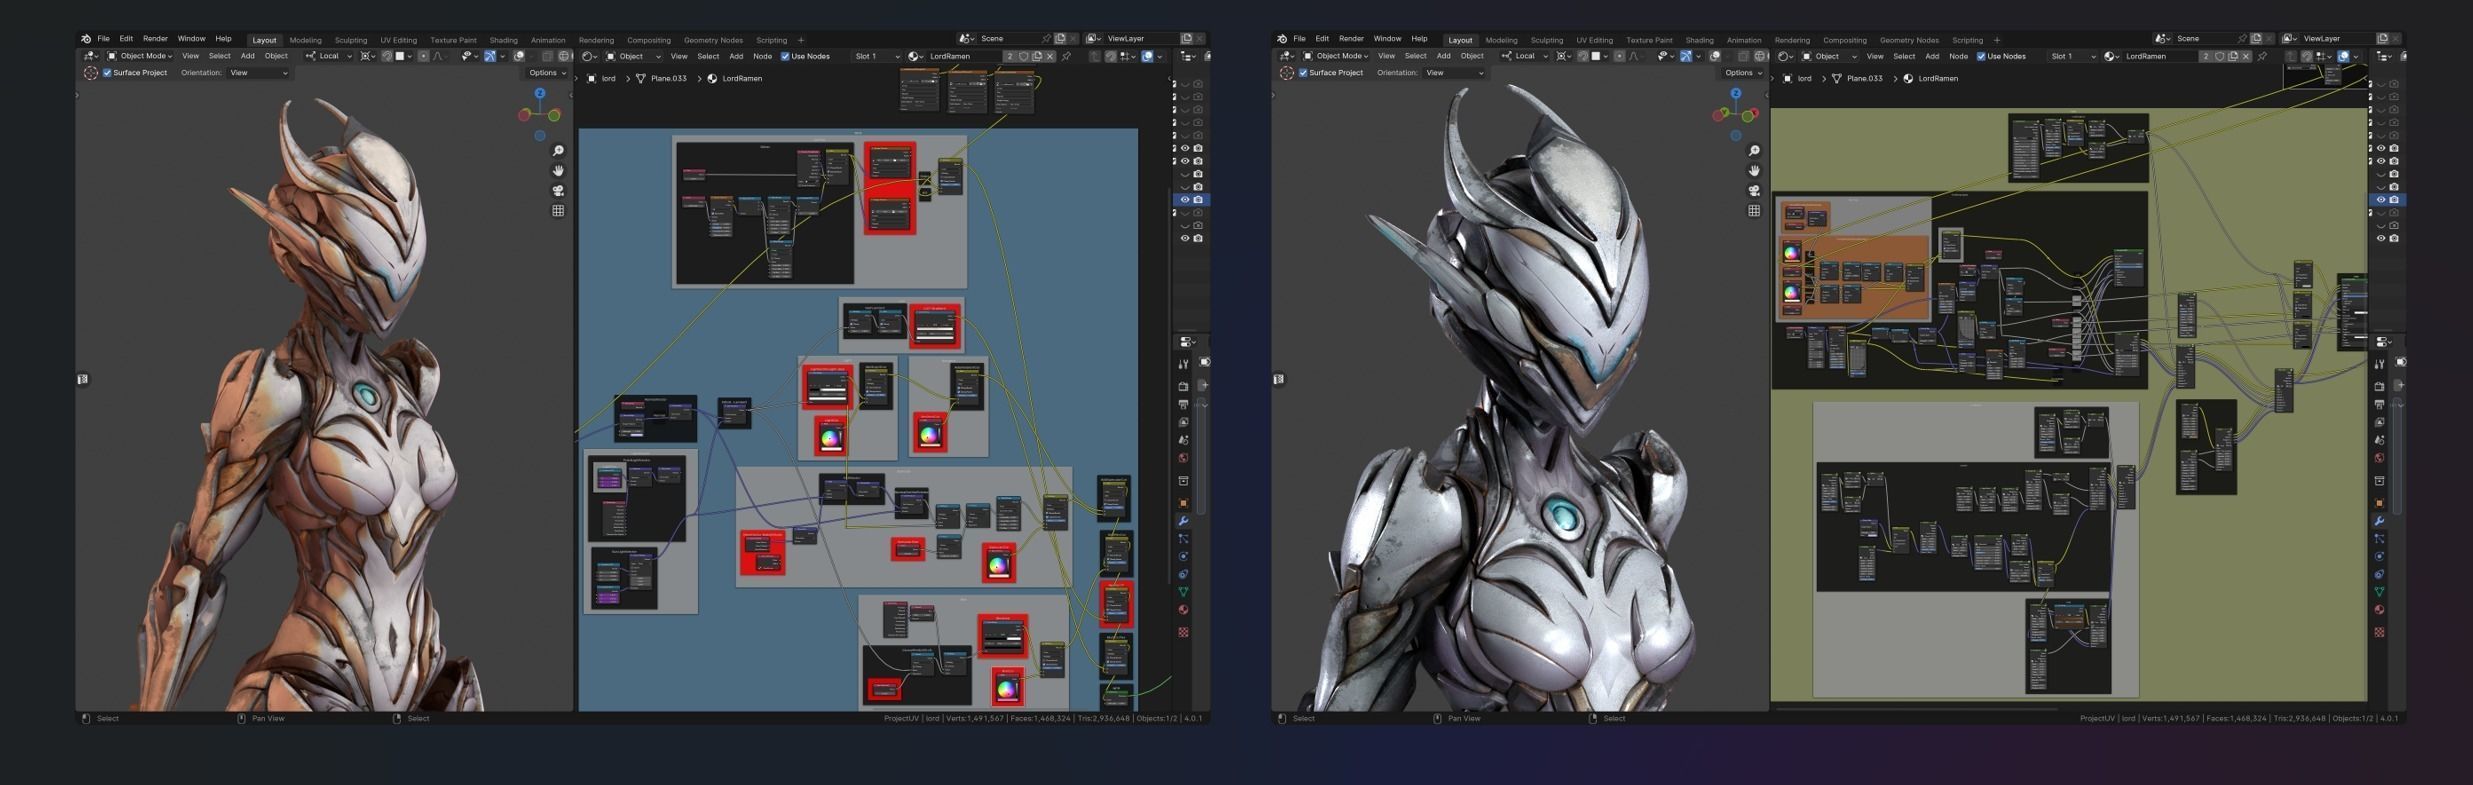The image size is (2473, 785).
Task: Click upper color wheel in right window's orange frame
Action: click(1792, 252)
